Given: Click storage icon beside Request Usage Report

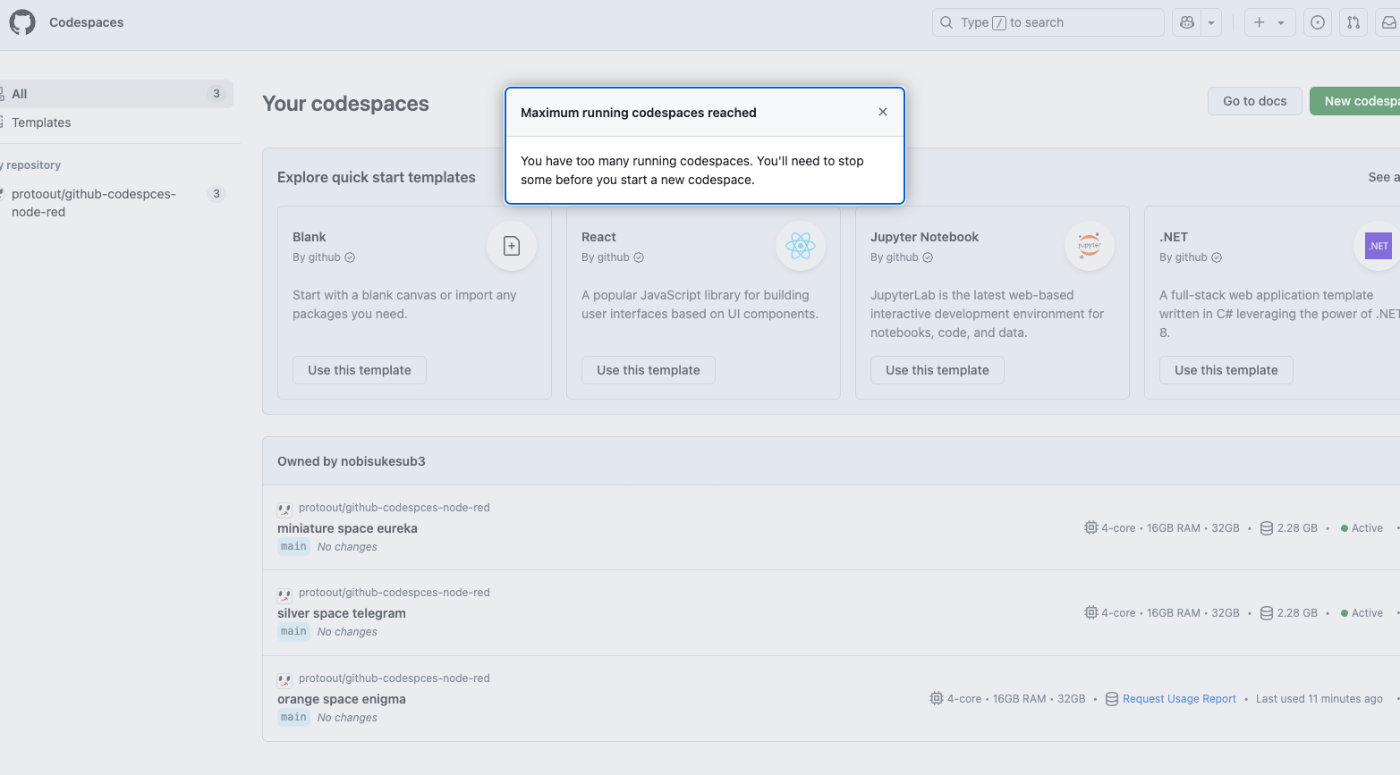Looking at the screenshot, I should point(1111,699).
